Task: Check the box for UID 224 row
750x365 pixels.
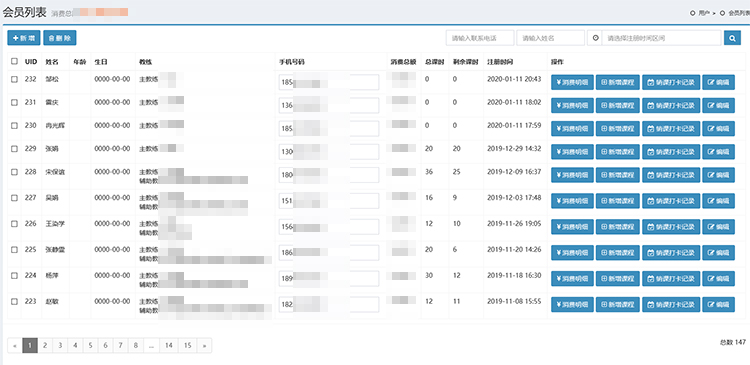Action: point(14,276)
